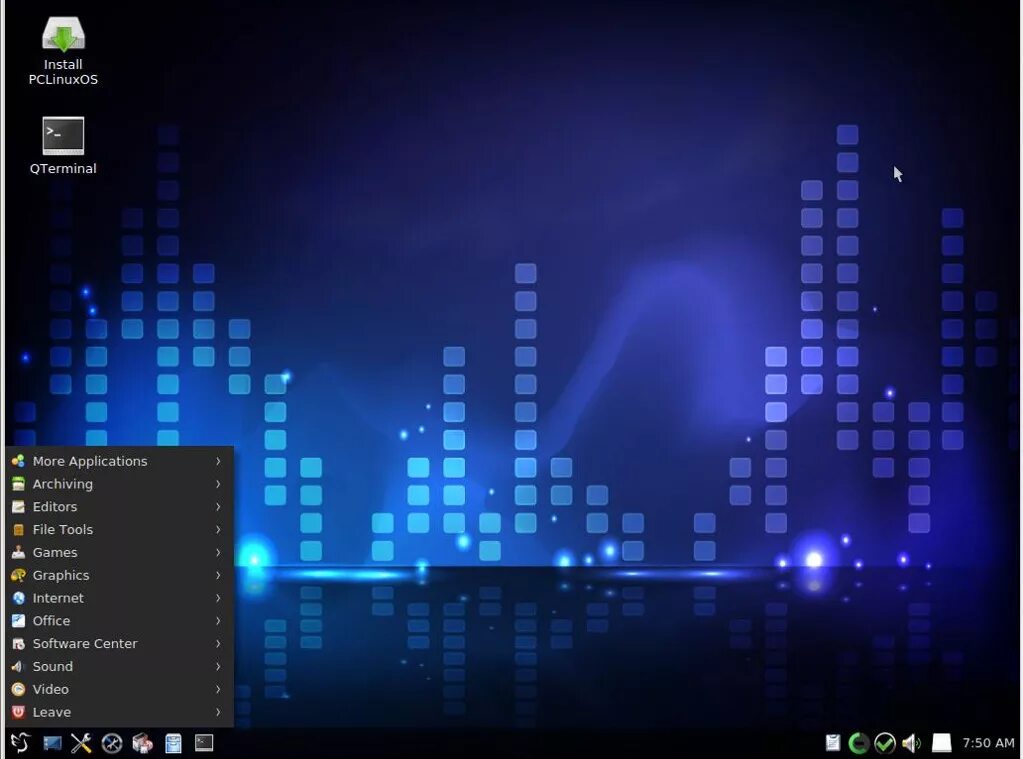Click the circular wrench configuration icon on the taskbar

(x=112, y=742)
